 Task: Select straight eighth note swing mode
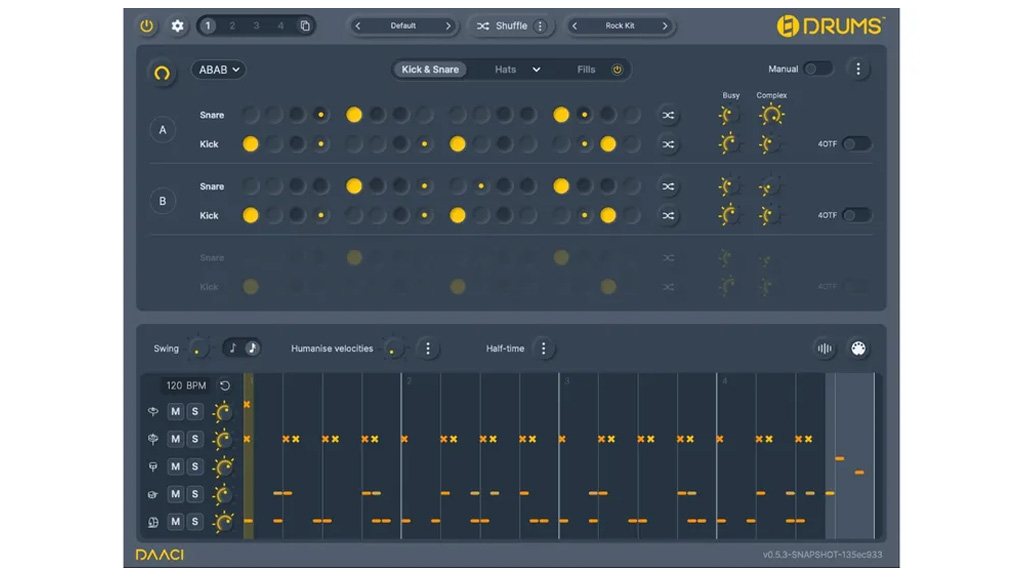(x=232, y=348)
